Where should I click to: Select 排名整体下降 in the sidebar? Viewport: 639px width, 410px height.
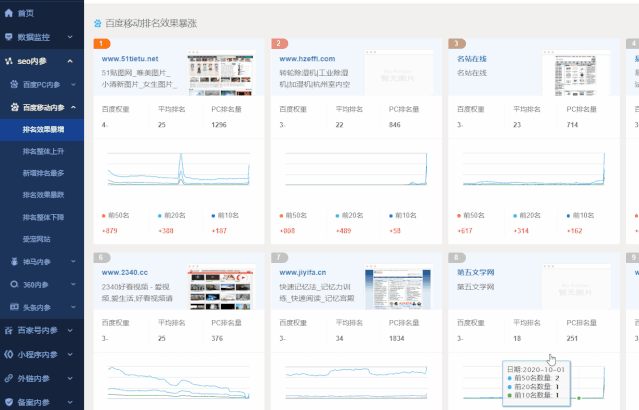point(42,217)
